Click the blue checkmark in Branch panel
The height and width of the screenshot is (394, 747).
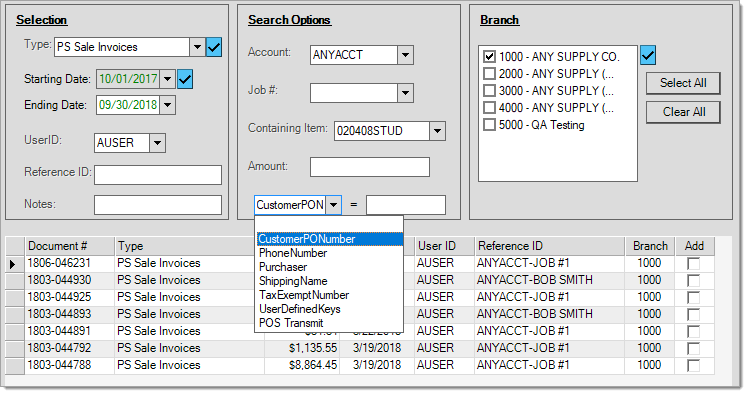click(x=648, y=55)
